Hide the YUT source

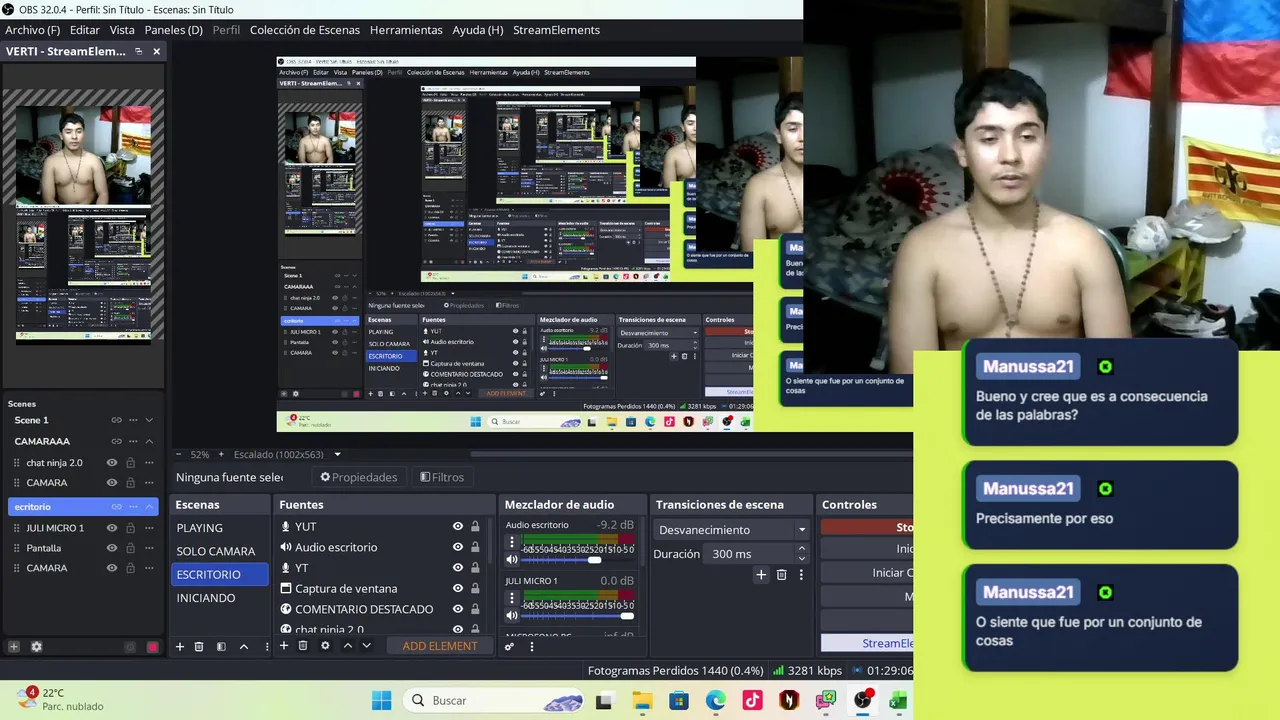[458, 527]
